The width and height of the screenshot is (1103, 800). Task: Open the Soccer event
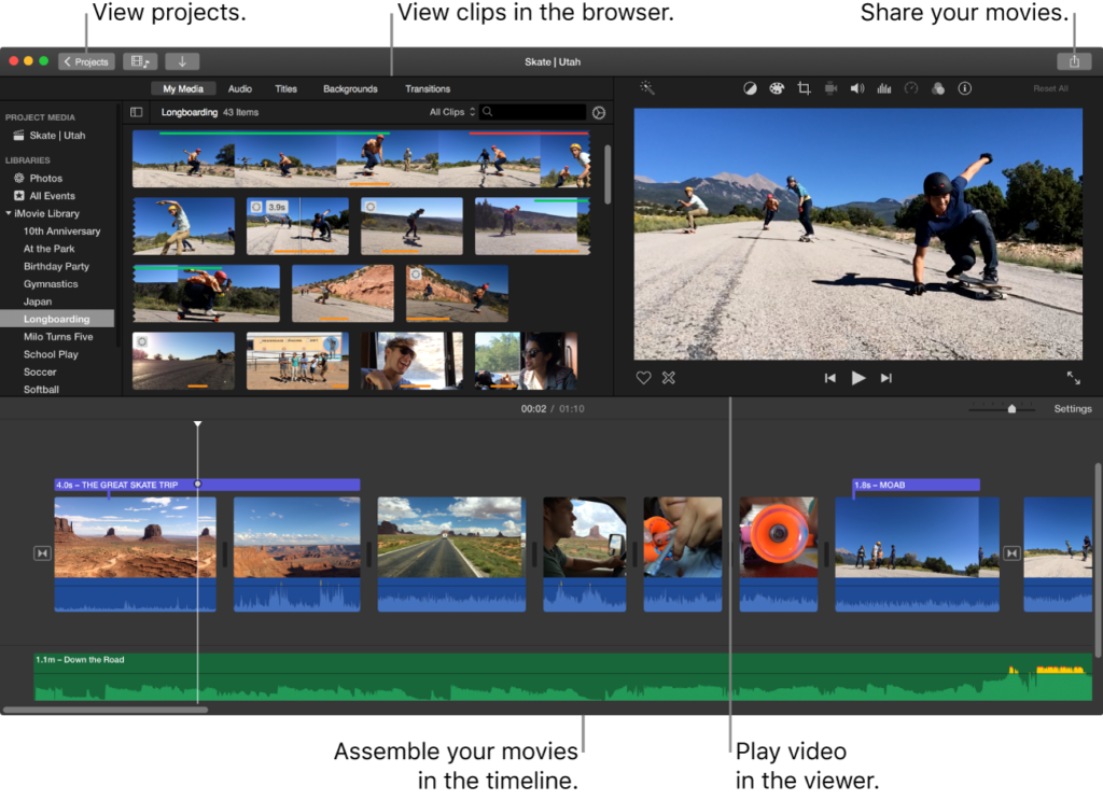coord(39,372)
